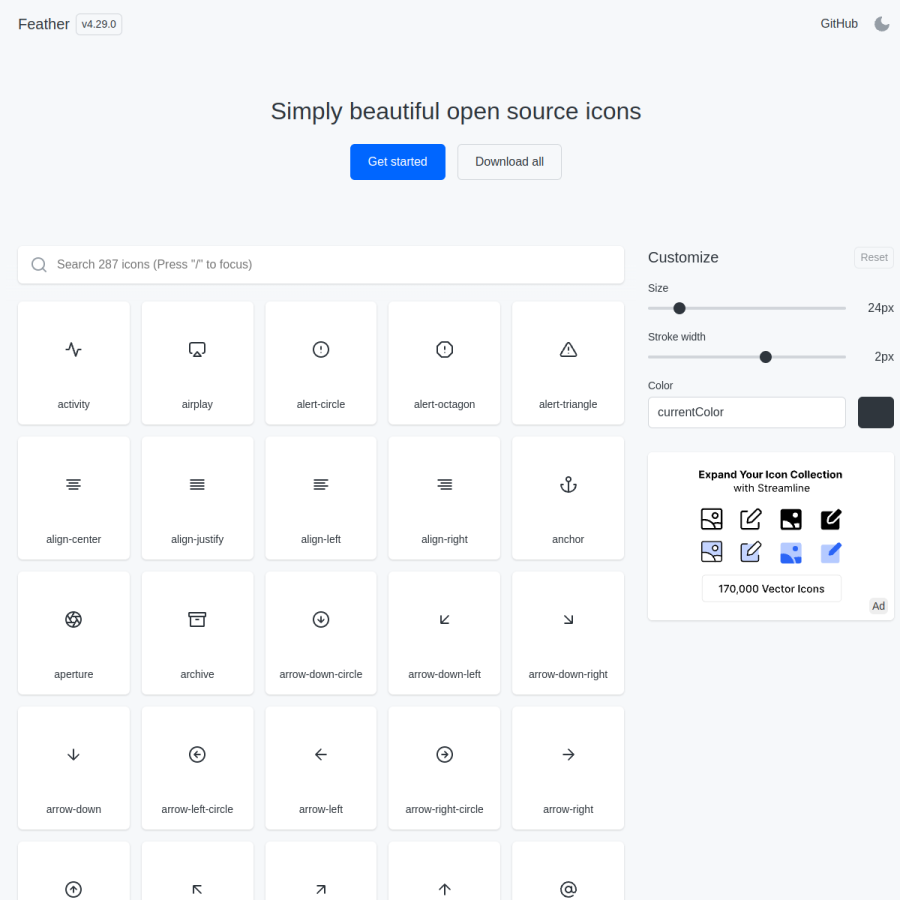Toggle dark mode with the moon icon

882,24
